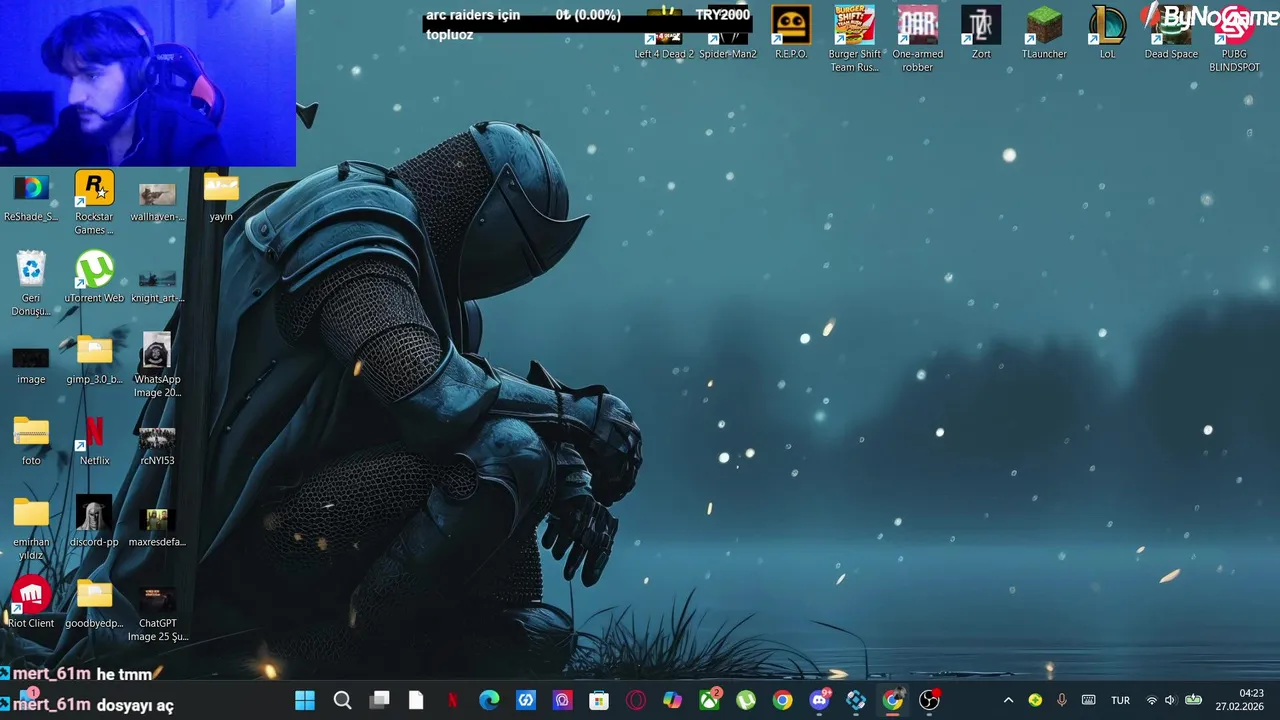Open the Xbox app in the taskbar
Viewport: 1280px width, 720px height.
coord(709,700)
